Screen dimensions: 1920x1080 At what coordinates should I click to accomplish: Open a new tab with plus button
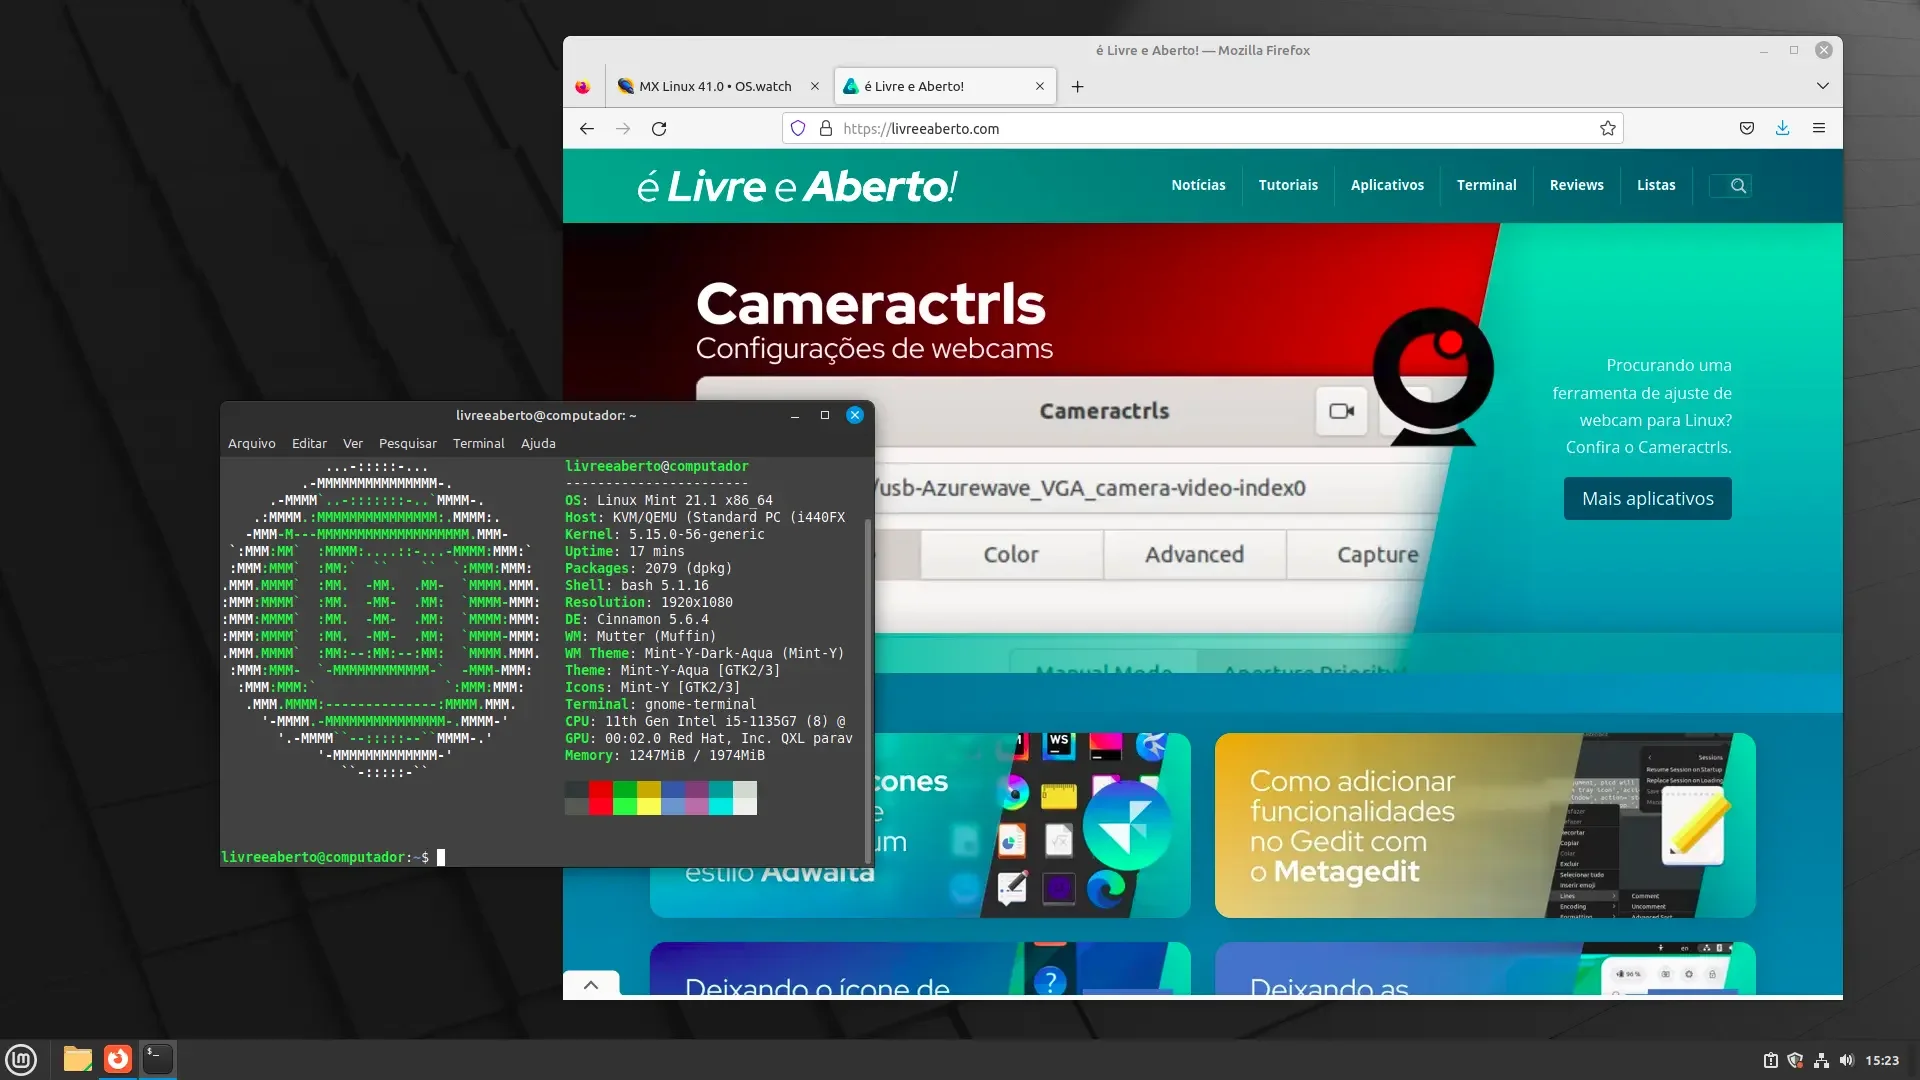pos(1077,86)
